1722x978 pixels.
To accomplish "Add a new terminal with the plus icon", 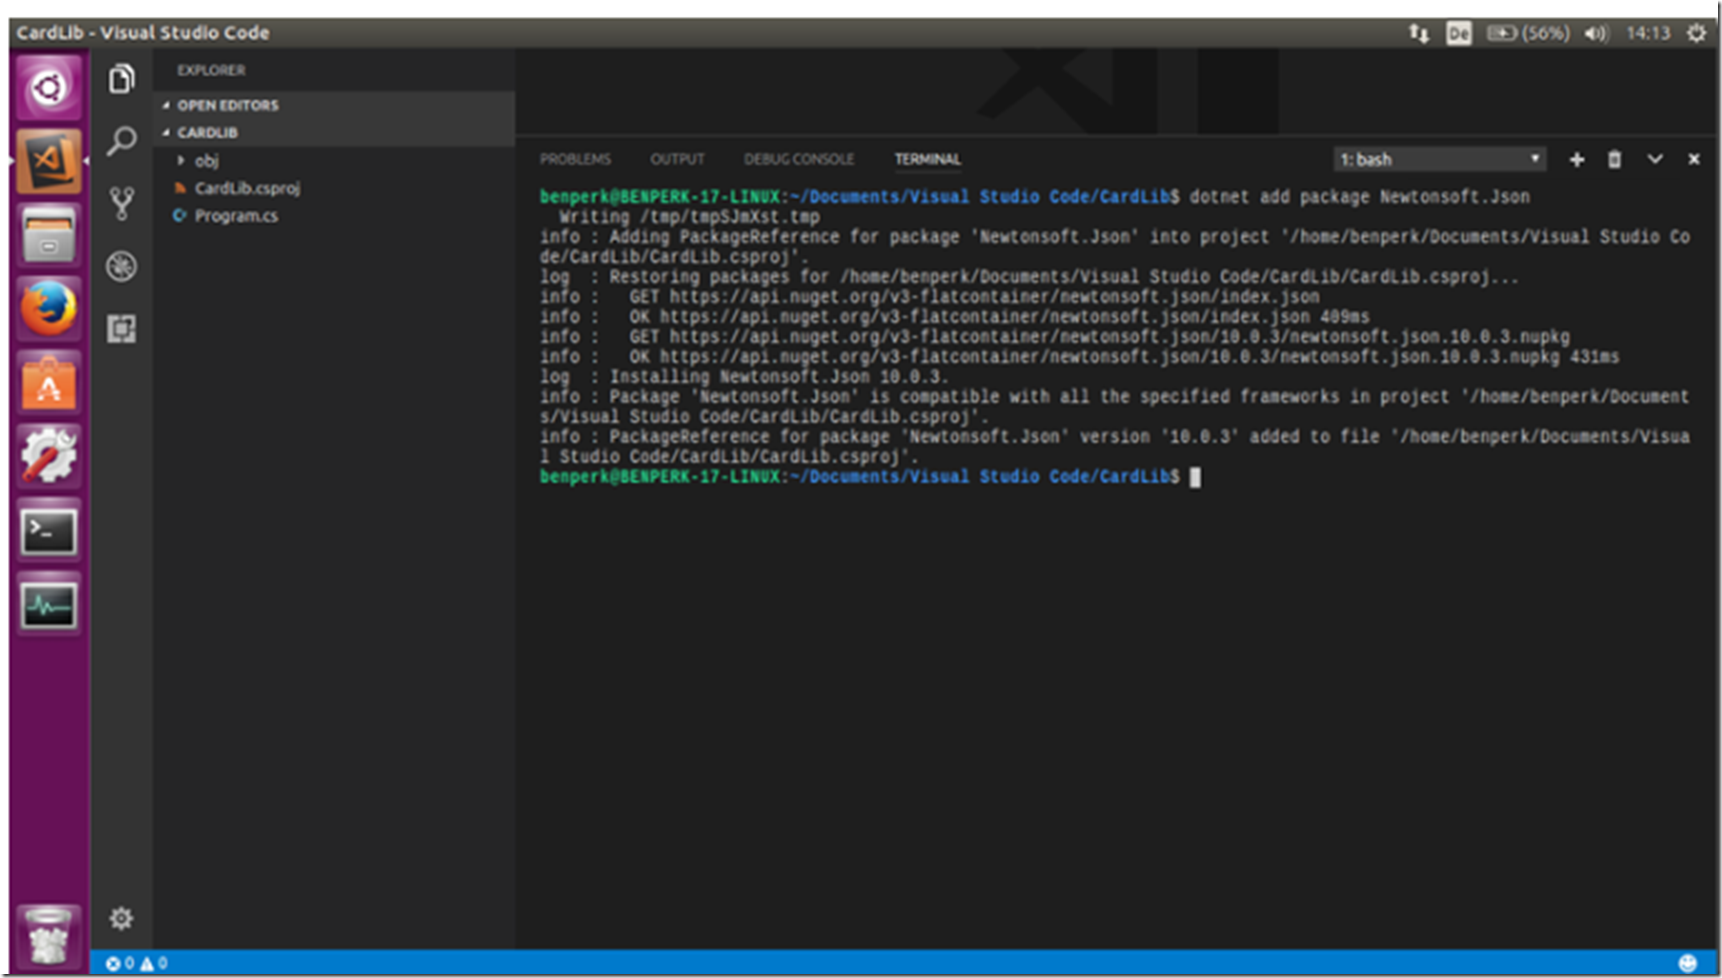I will pos(1576,159).
